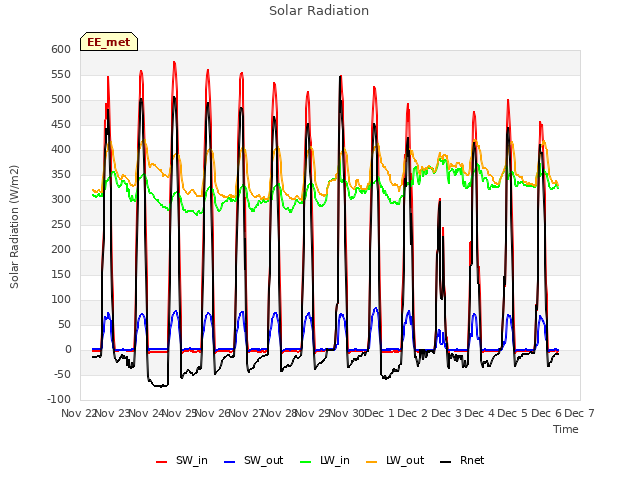Click the Dec 7 x-axis tick label
The height and width of the screenshot is (480, 640).
[579, 413]
